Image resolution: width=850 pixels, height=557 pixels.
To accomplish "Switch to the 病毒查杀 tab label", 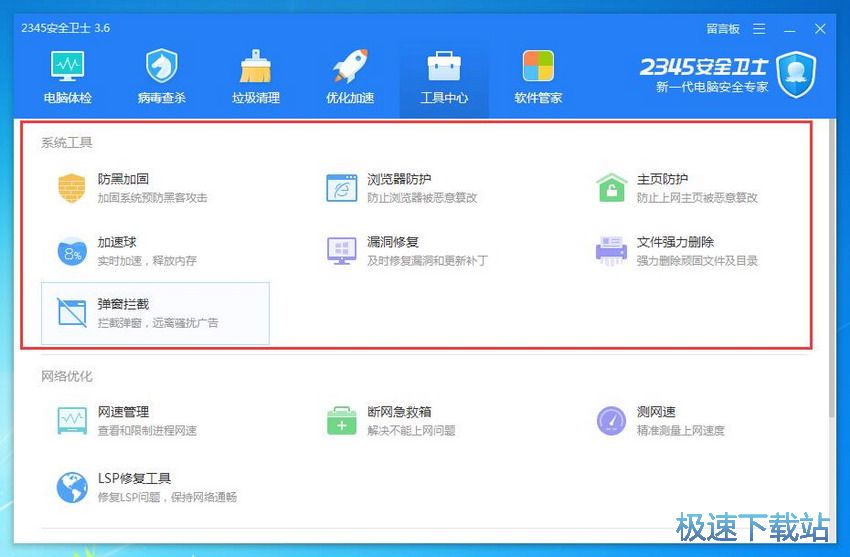I will pos(162,98).
